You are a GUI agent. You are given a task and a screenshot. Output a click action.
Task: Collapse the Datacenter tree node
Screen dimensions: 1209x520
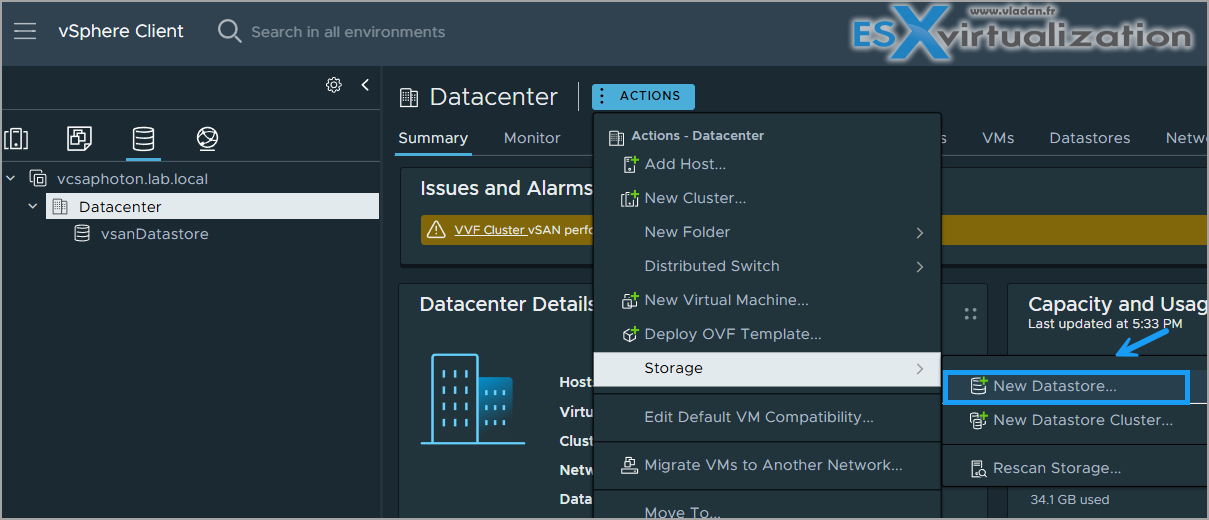pyautogui.click(x=33, y=207)
